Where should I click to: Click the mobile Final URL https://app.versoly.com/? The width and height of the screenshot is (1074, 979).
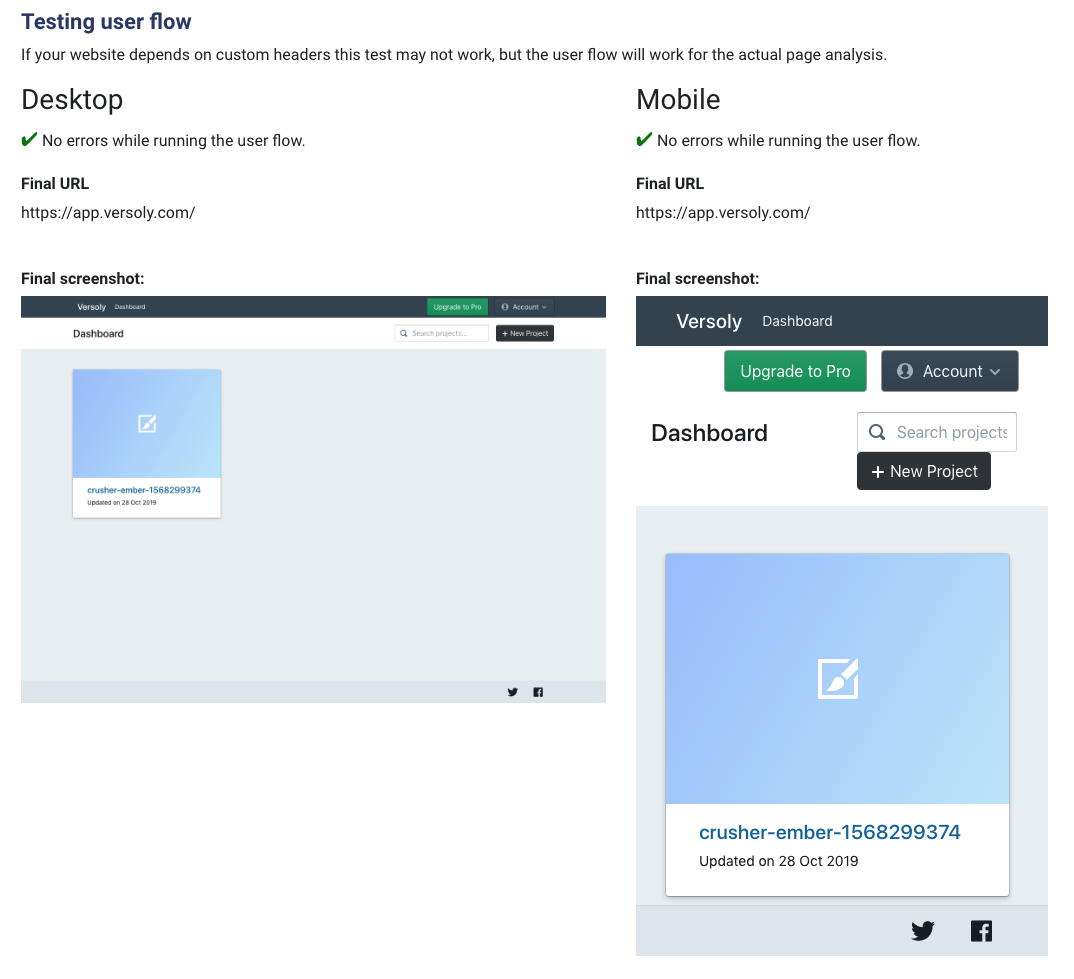[723, 213]
